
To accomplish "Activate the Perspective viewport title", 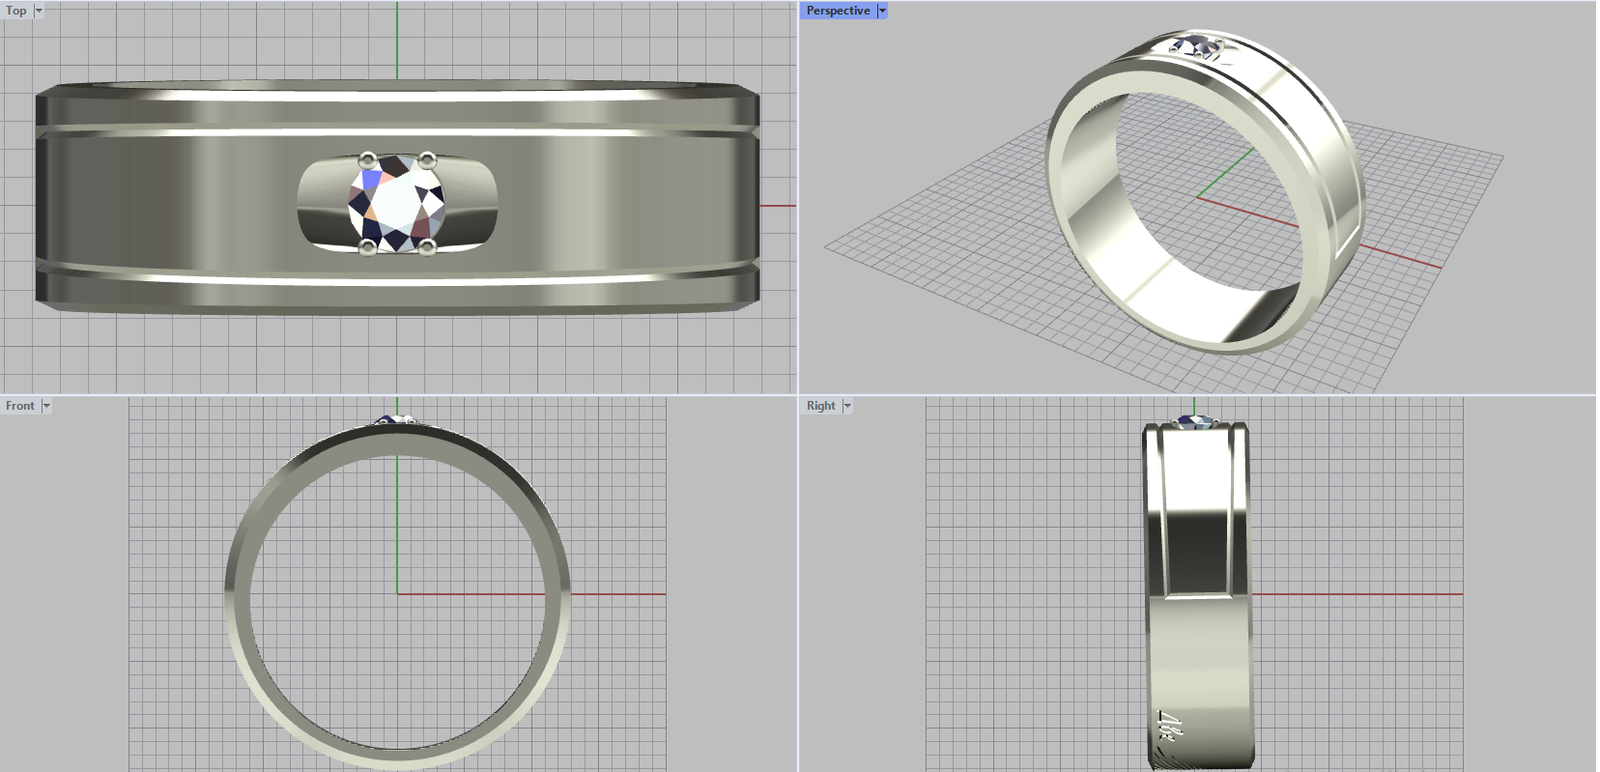I will (x=837, y=11).
